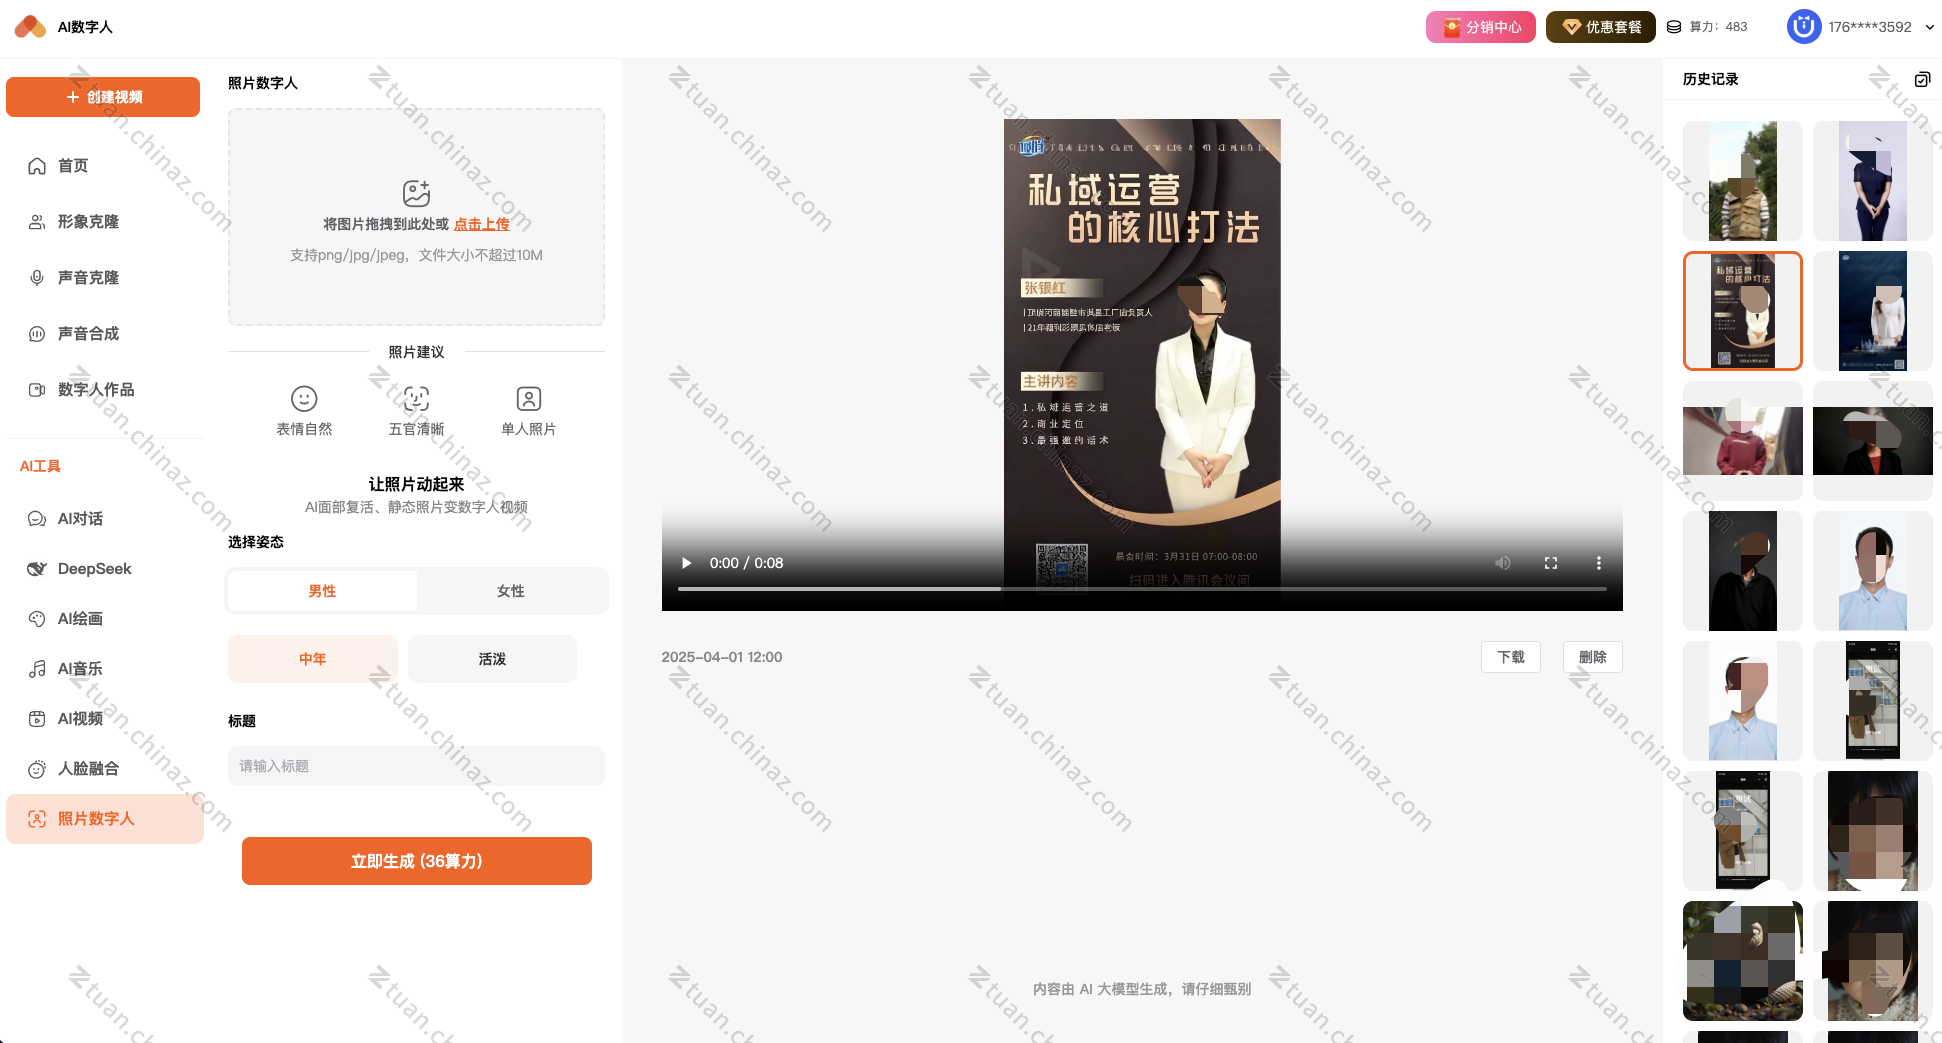Screen dimensions: 1942x1043
Task: Open history thumbnail of man in vest outdoors
Action: tap(1743, 181)
